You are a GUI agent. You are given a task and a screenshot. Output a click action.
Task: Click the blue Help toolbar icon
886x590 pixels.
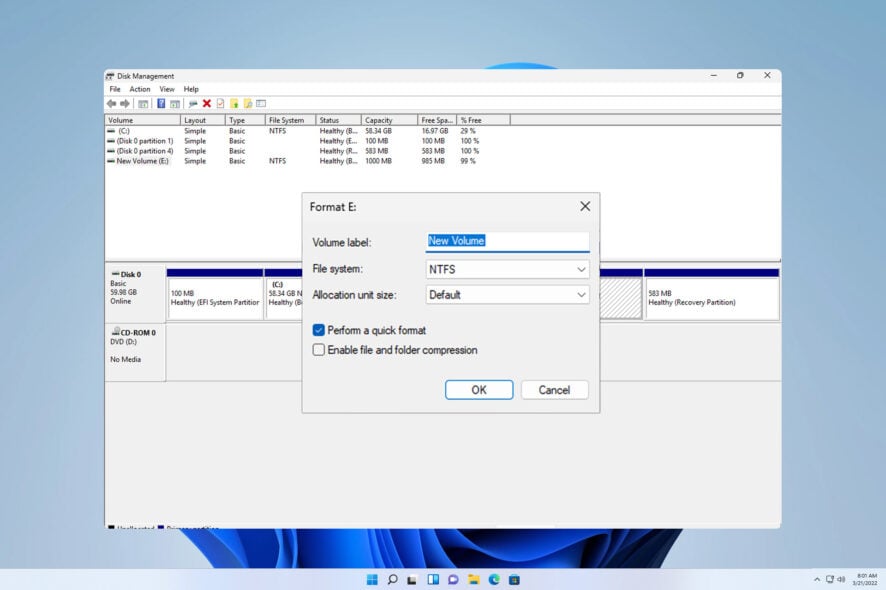point(161,103)
